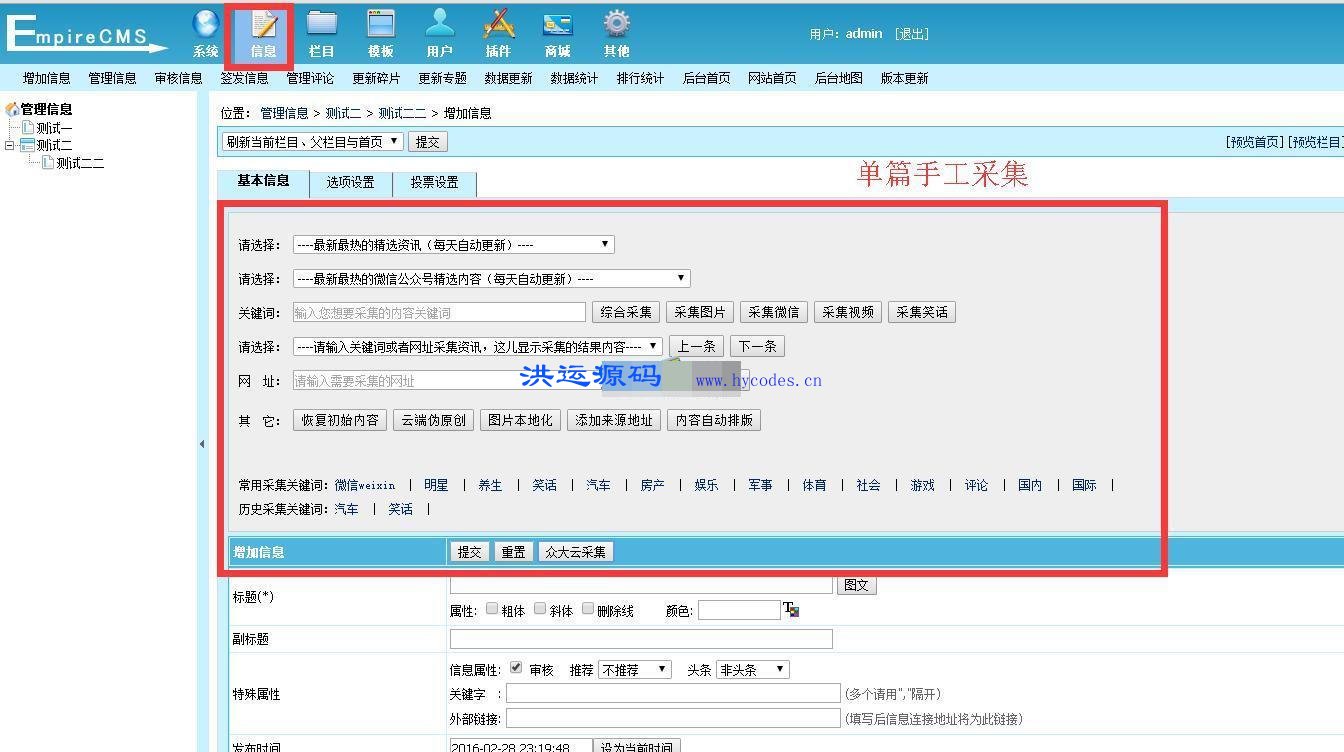Click the 采集视频 button
1344x752 pixels.
pos(848,312)
